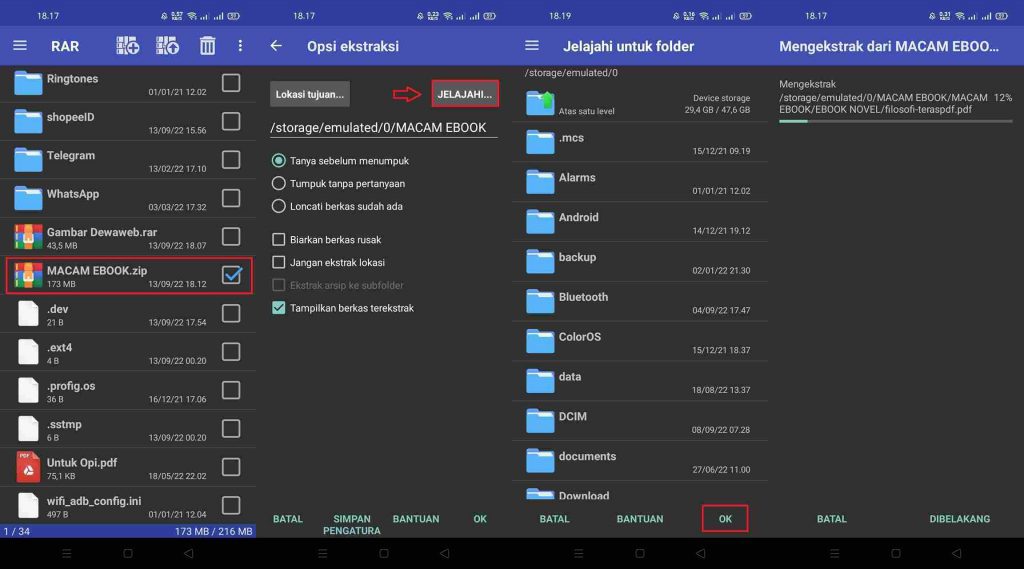Tap the Untuk Opi.pdf file icon
Viewport: 1024px width, 569px height.
[28, 467]
